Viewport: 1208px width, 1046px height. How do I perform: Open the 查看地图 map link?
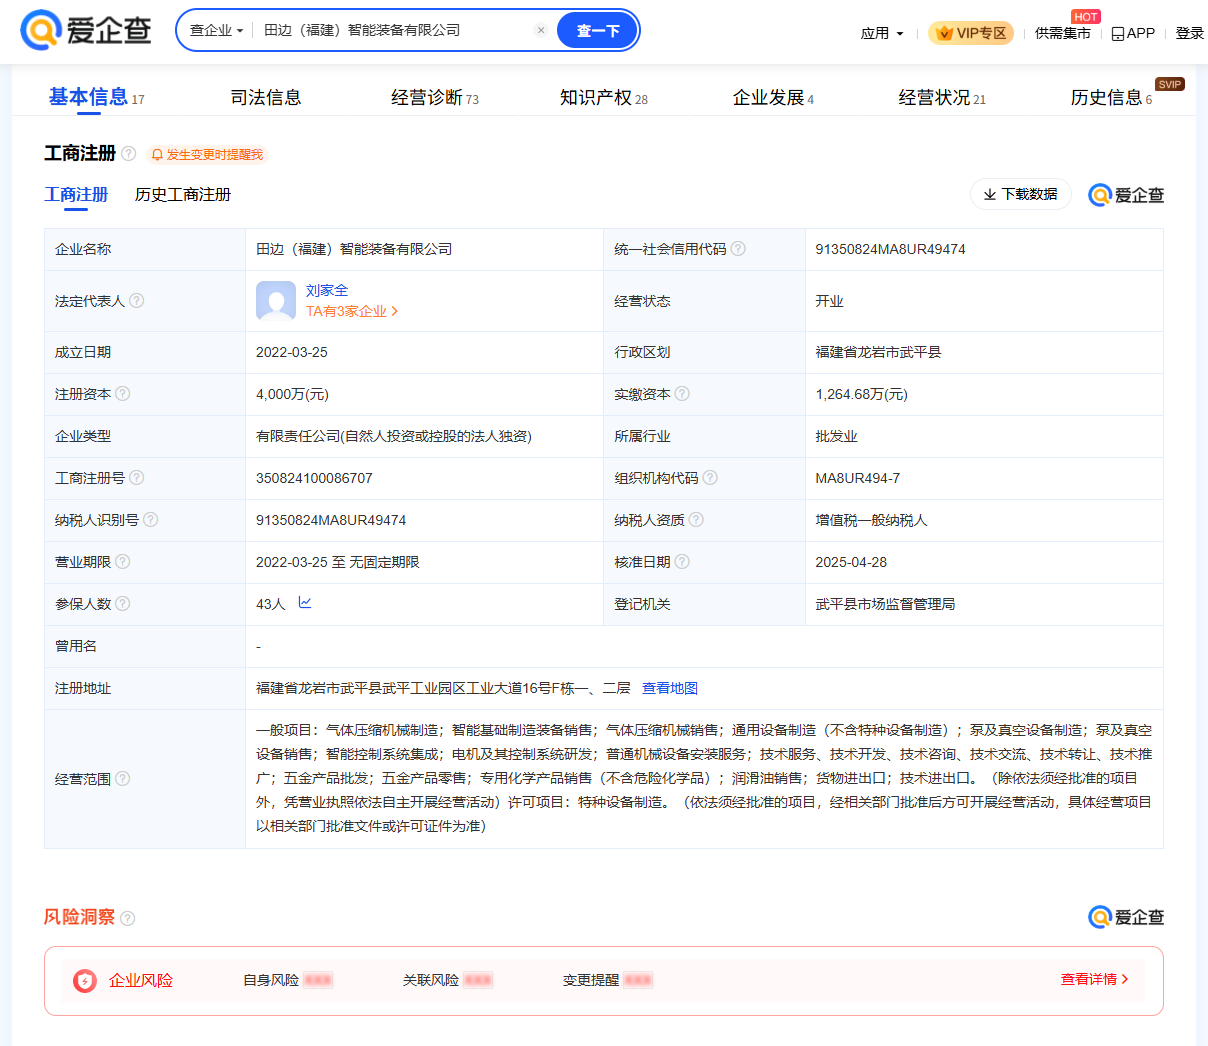(x=670, y=688)
